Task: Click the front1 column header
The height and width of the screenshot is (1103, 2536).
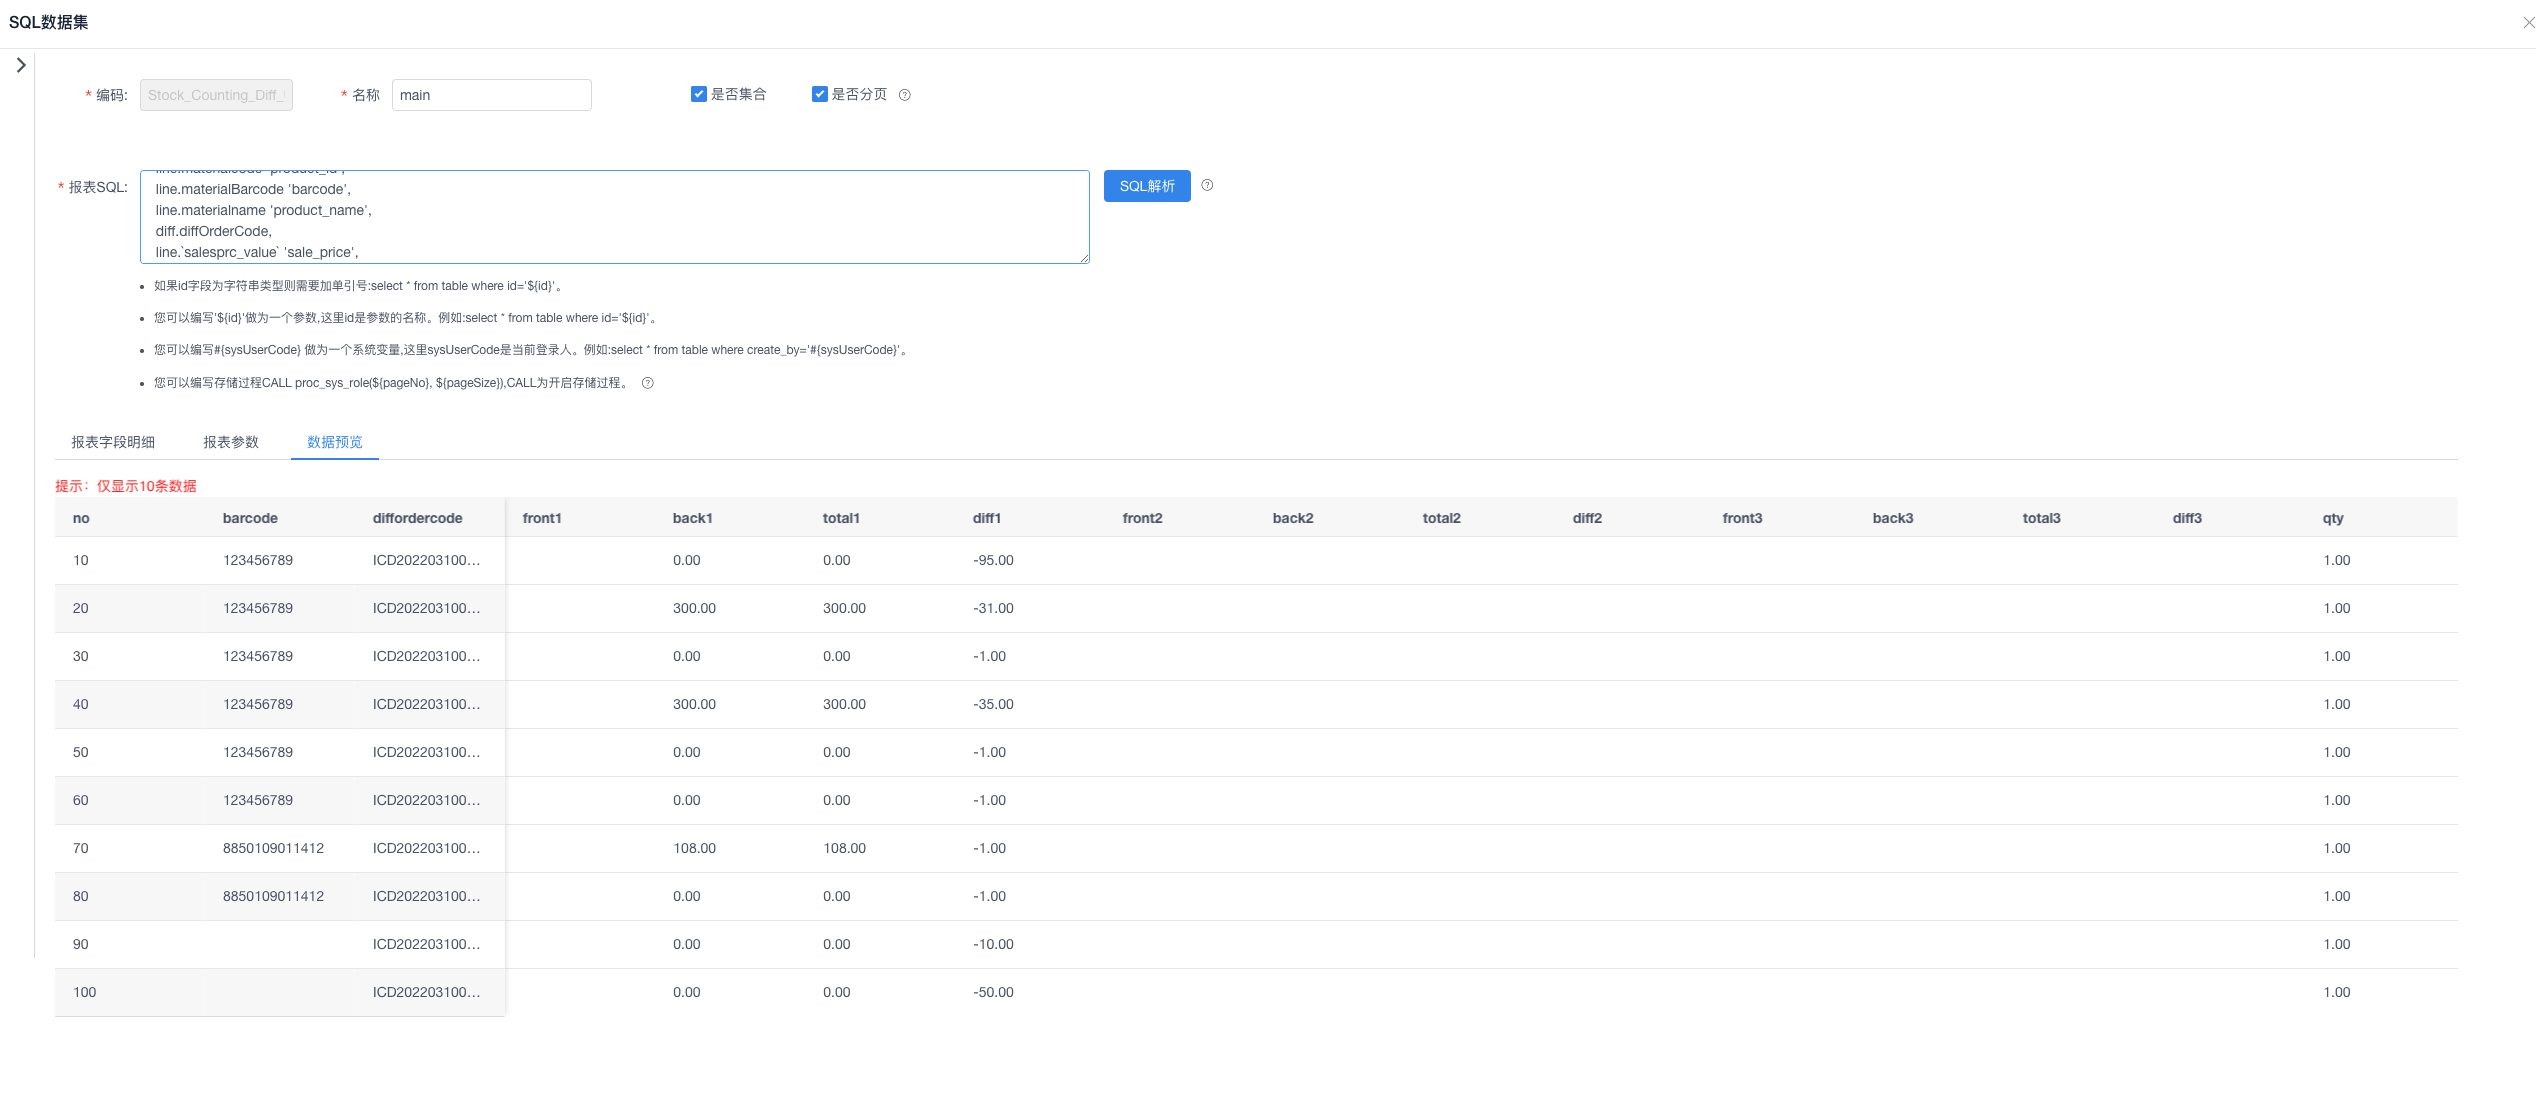Action: click(542, 518)
